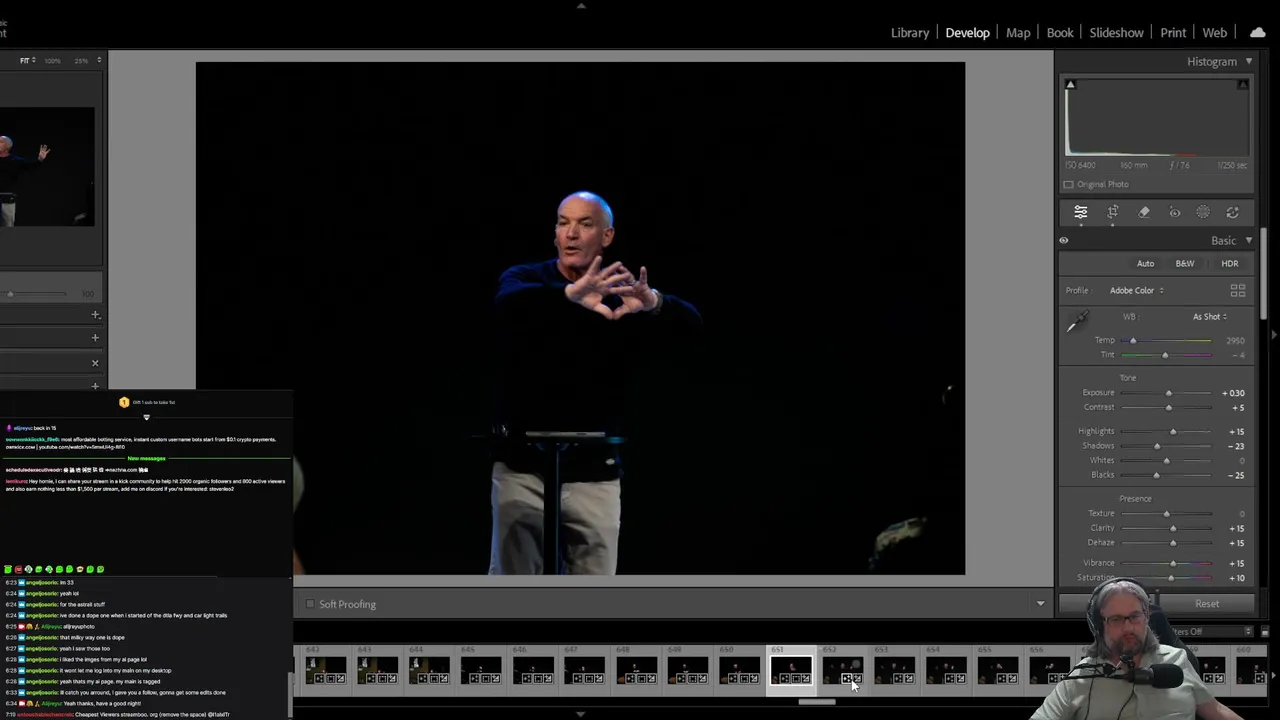Click the X icon in left panel
1280x720 pixels.
(95, 363)
